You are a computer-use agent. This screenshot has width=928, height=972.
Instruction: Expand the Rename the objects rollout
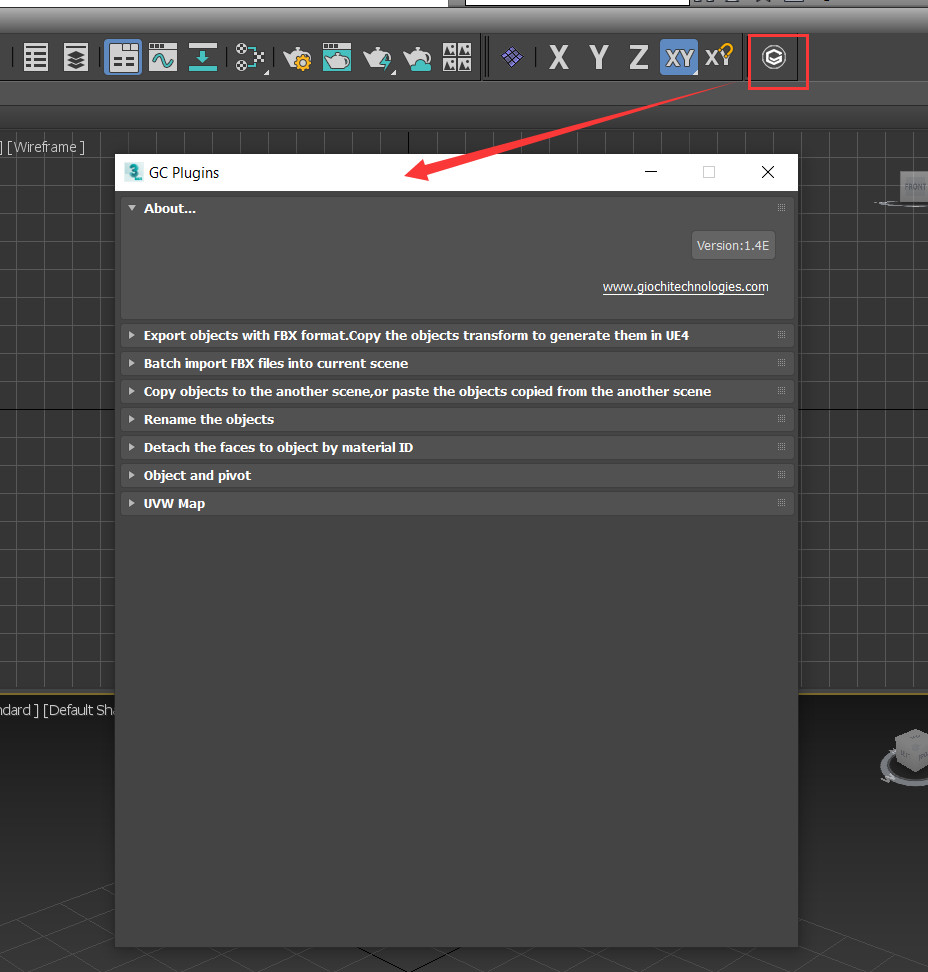click(x=208, y=419)
